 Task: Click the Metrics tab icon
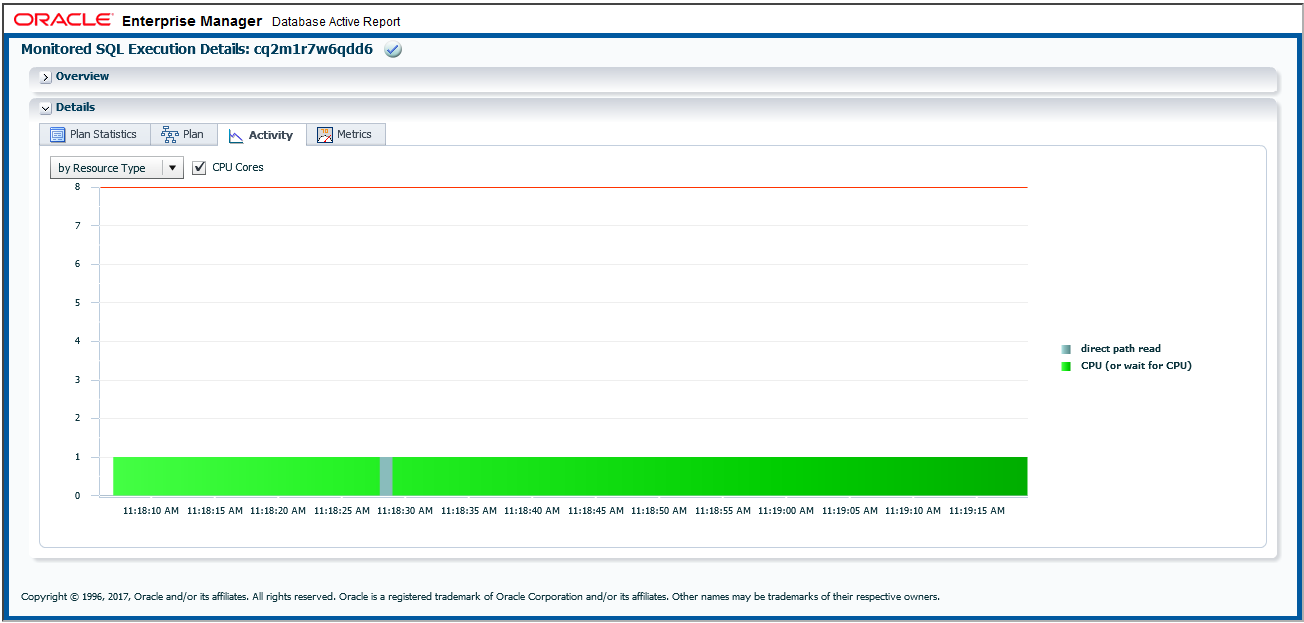point(325,135)
